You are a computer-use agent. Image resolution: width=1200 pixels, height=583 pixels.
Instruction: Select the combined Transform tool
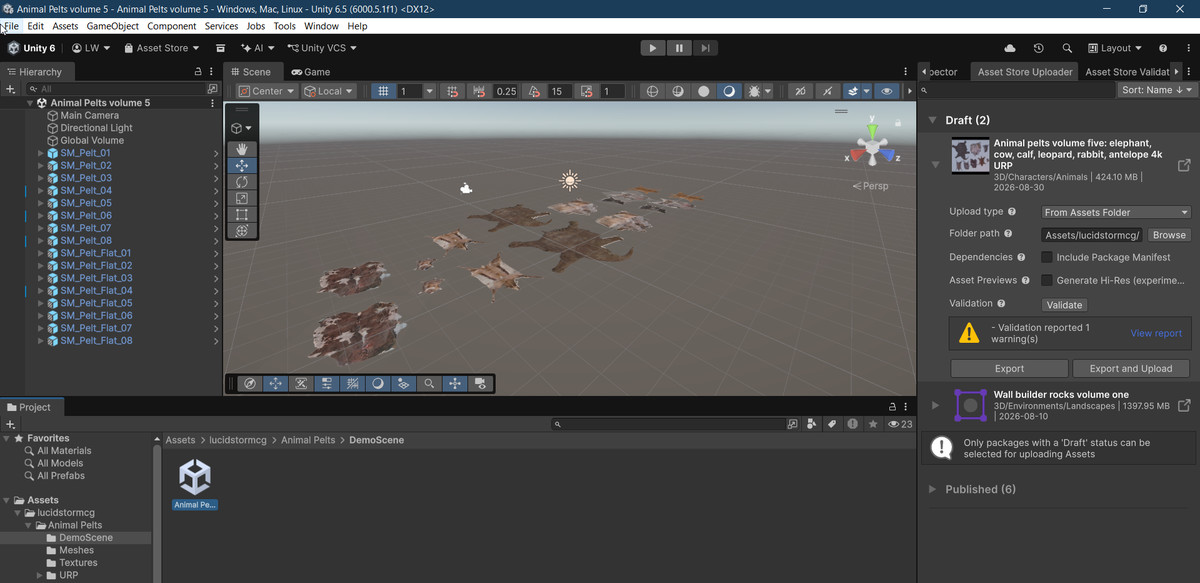coord(241,231)
